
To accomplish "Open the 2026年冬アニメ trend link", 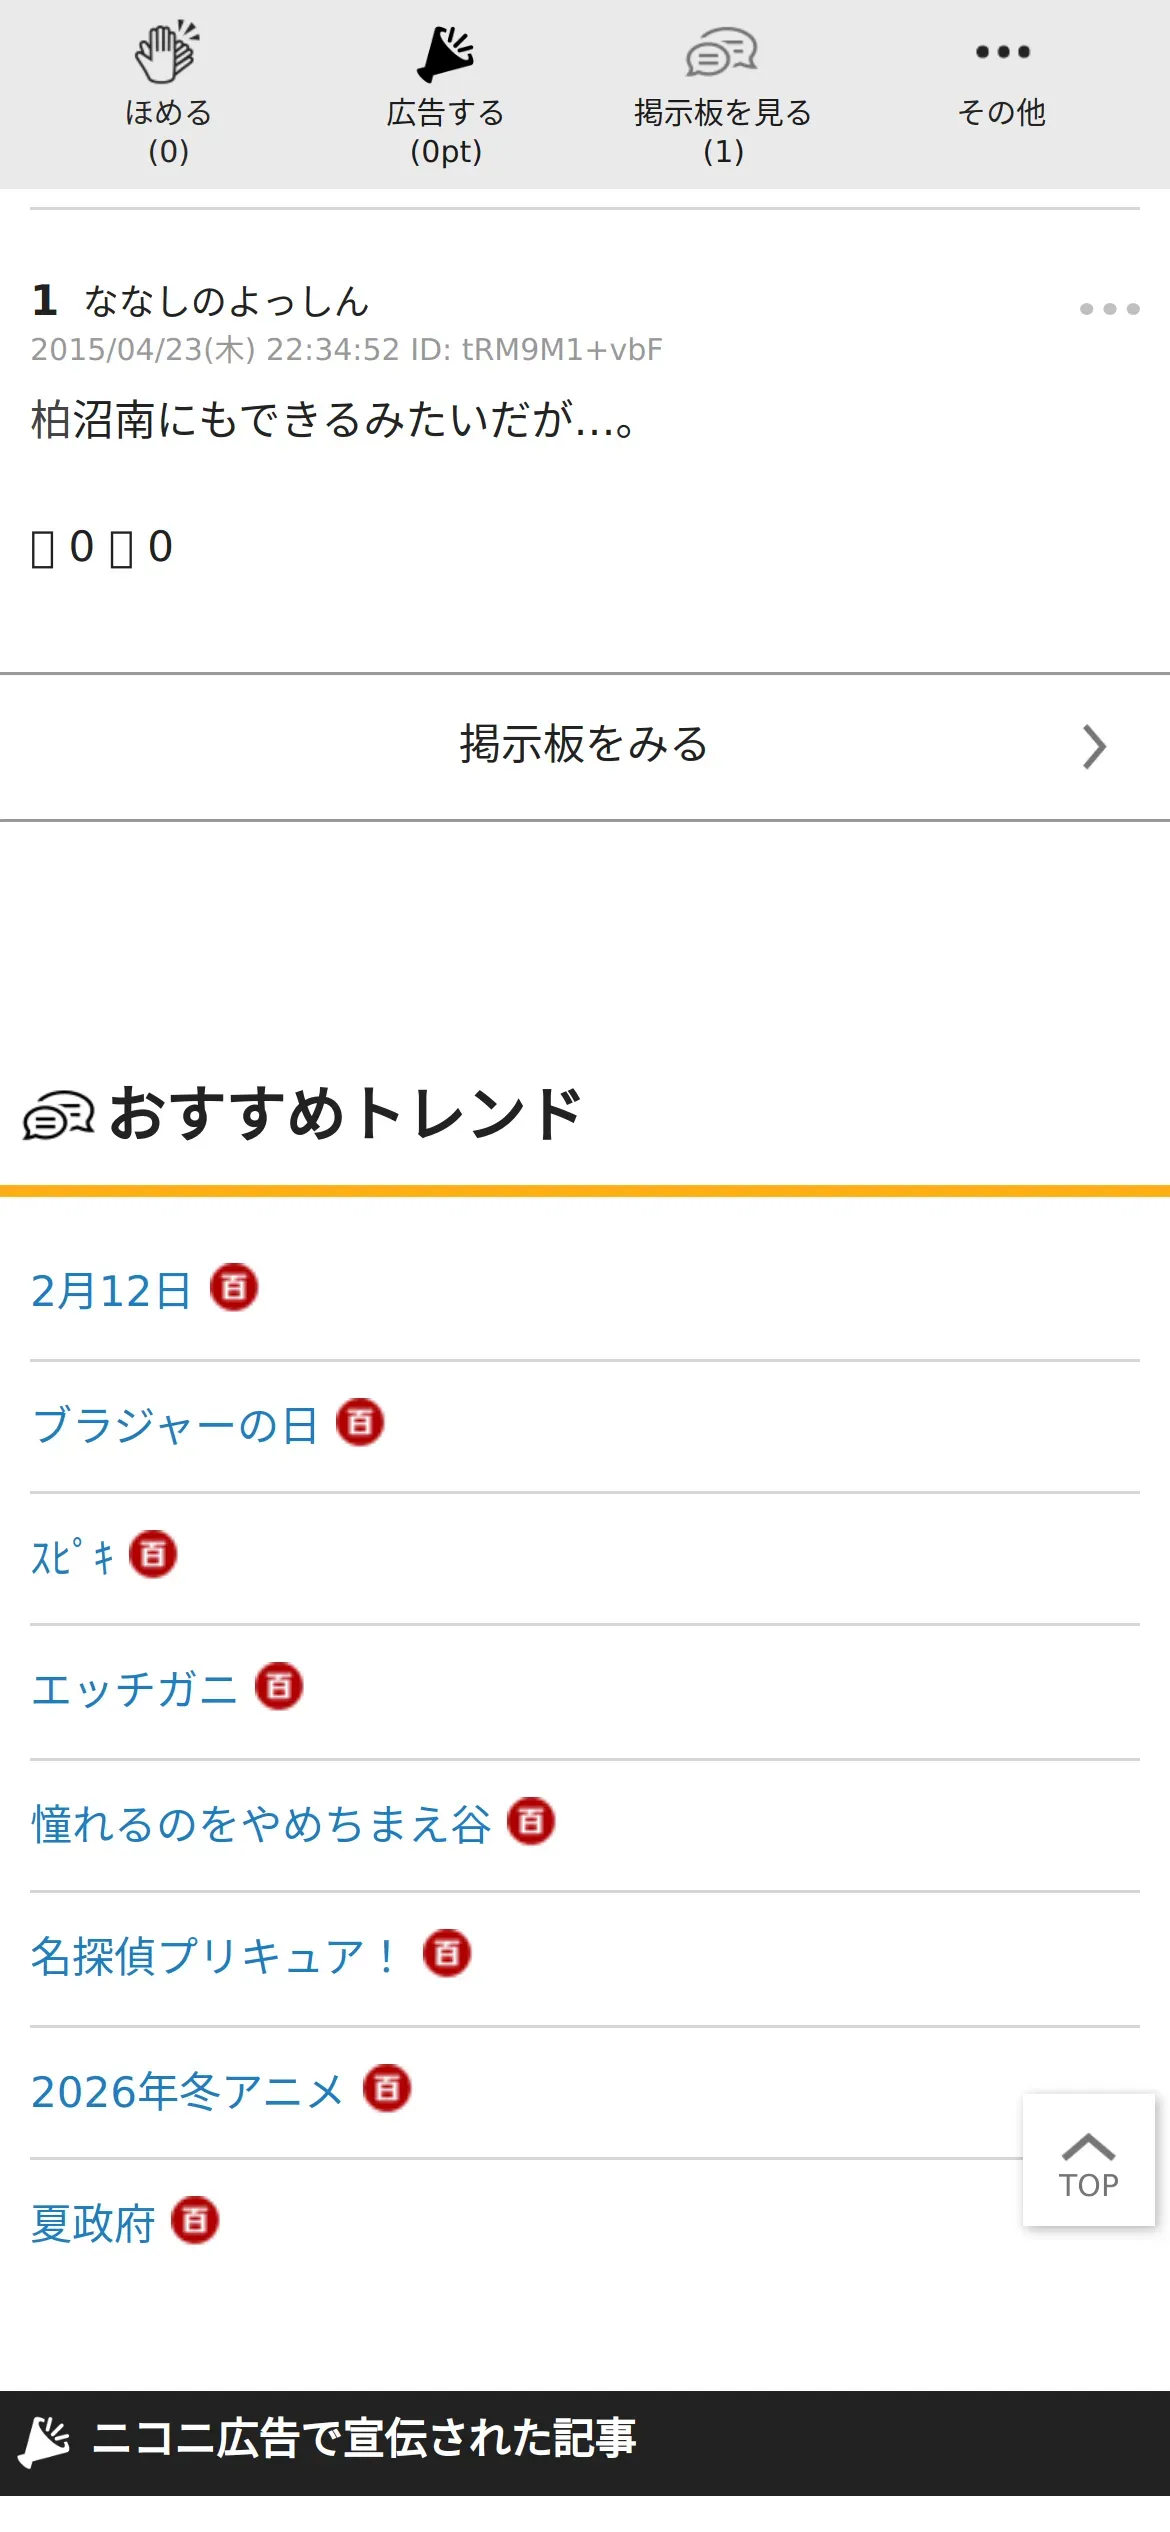I will click(x=187, y=2091).
